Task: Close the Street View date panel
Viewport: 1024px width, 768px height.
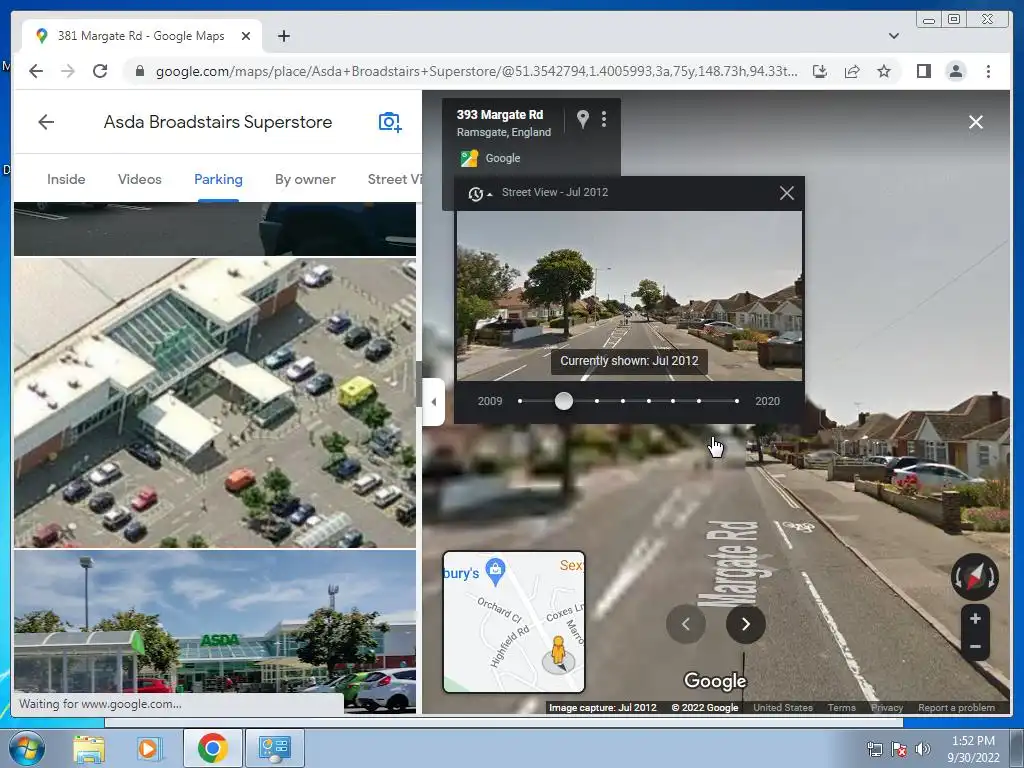Action: [x=786, y=193]
